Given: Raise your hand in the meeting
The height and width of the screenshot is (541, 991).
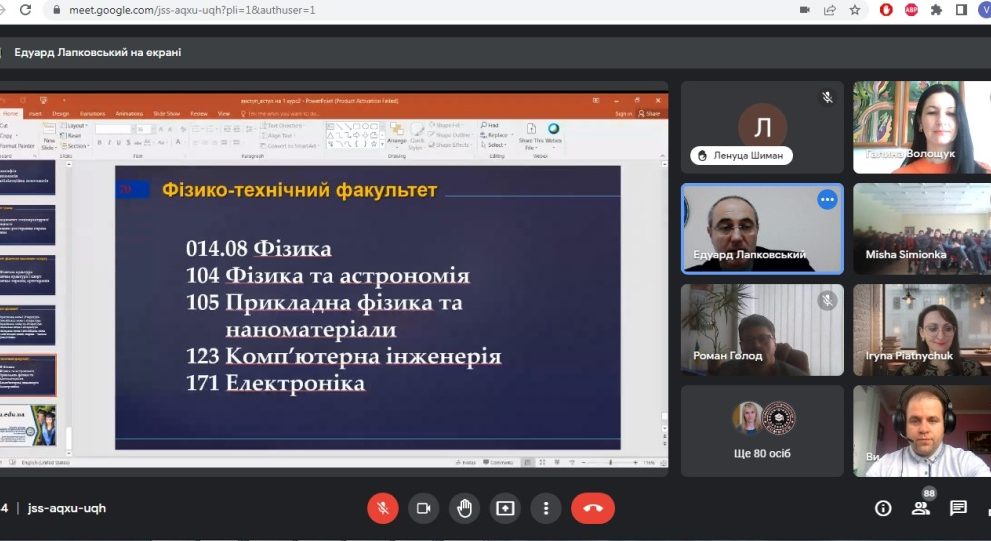Looking at the screenshot, I should click(x=464, y=508).
